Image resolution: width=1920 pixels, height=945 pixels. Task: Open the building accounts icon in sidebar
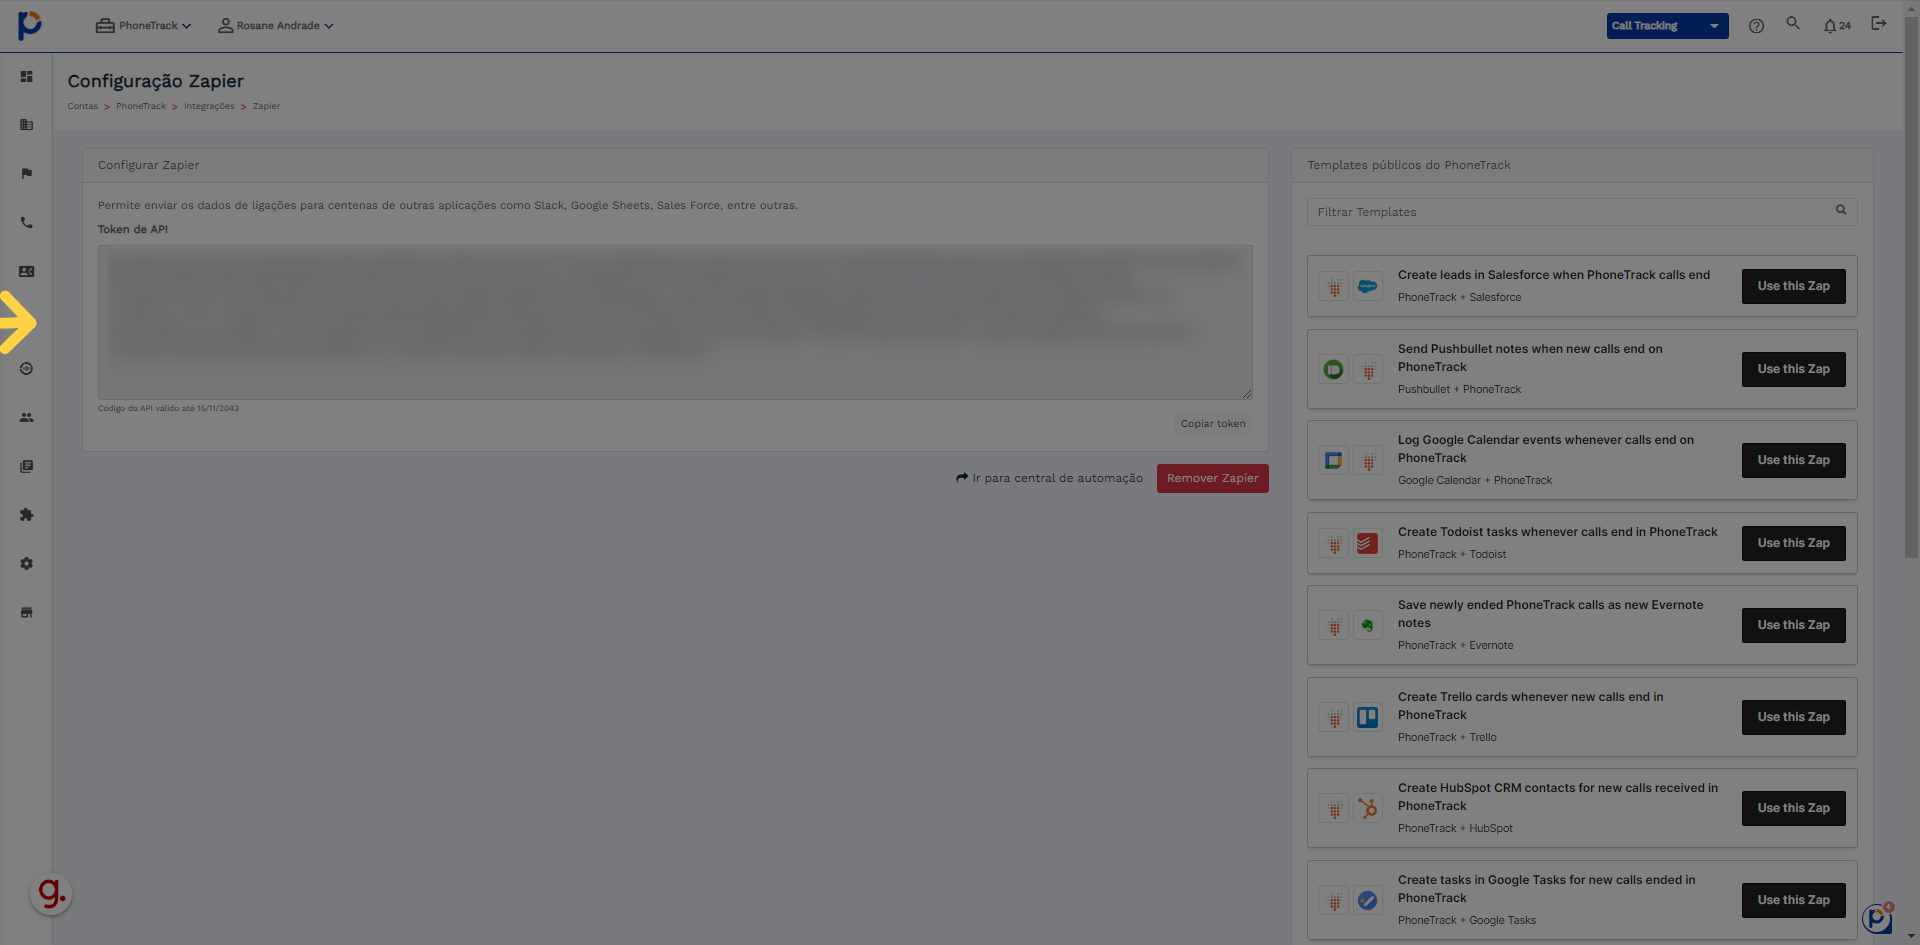(27, 125)
